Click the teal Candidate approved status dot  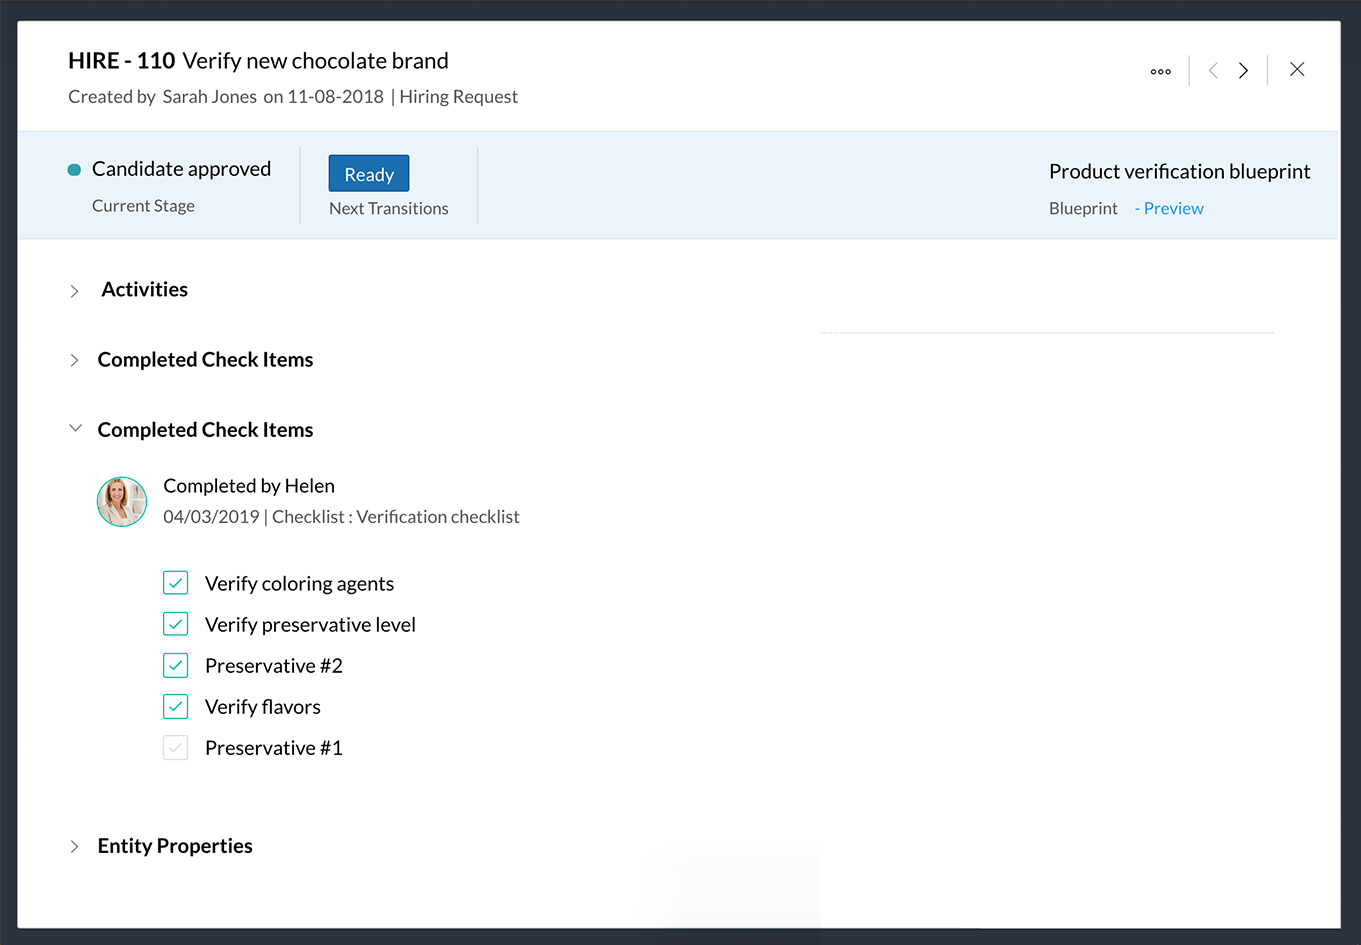tap(74, 170)
